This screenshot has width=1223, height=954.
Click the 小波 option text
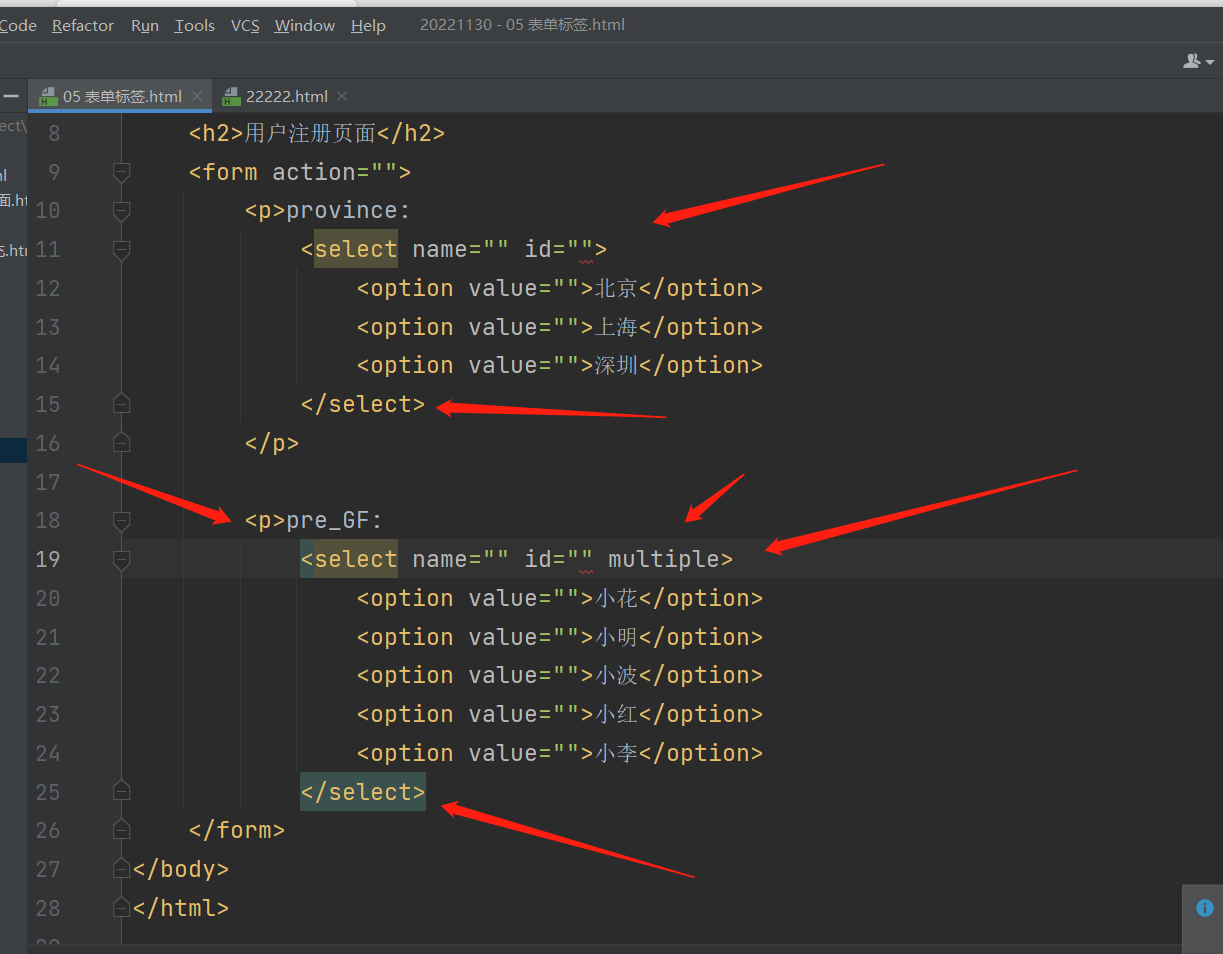(x=616, y=675)
